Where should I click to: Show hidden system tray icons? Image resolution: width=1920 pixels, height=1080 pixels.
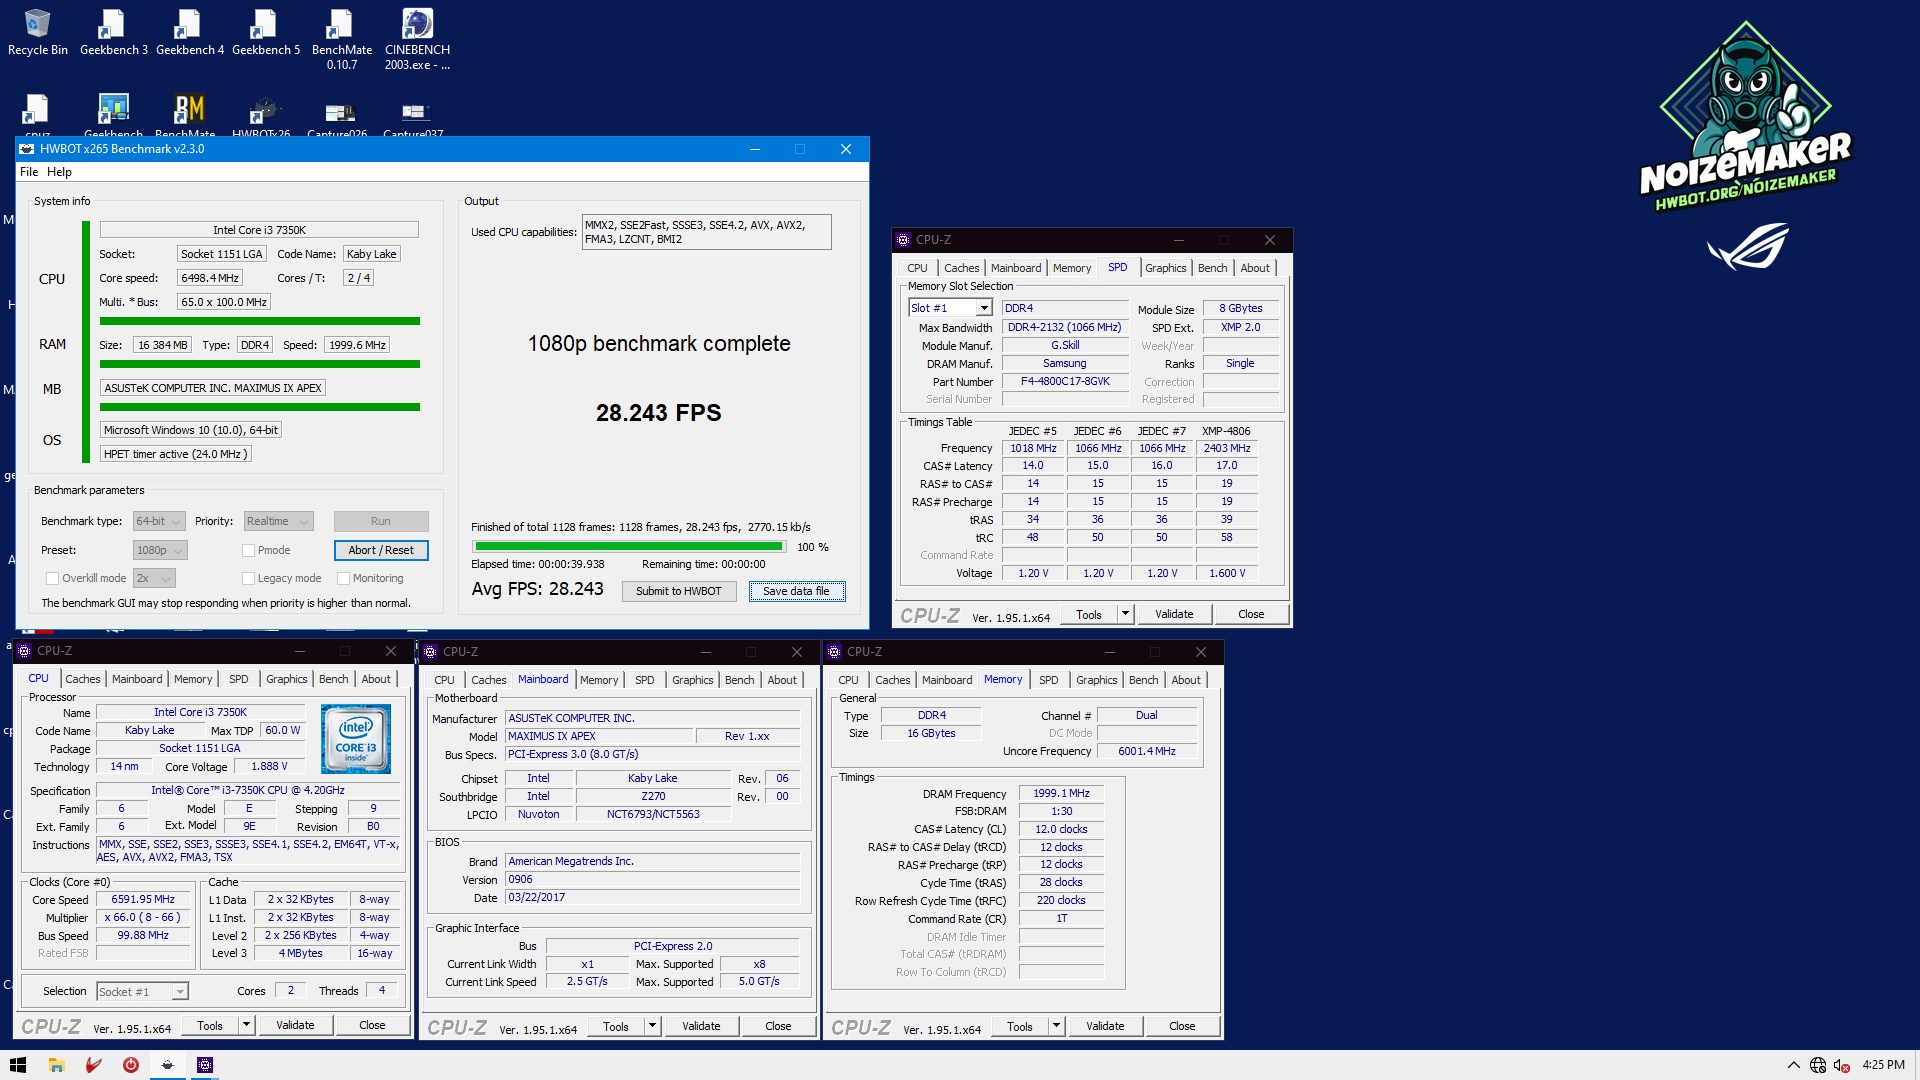click(x=1794, y=1065)
